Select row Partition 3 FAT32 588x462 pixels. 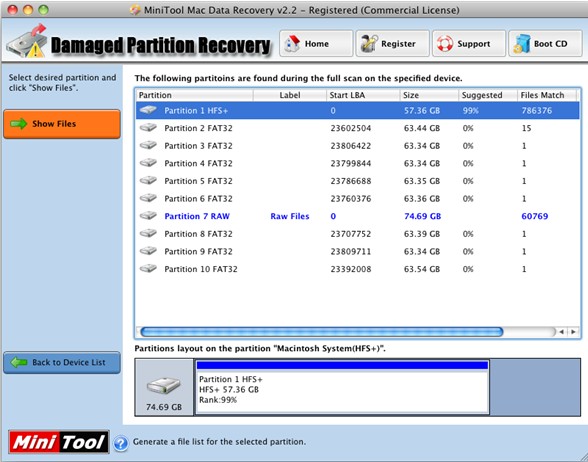(x=357, y=146)
